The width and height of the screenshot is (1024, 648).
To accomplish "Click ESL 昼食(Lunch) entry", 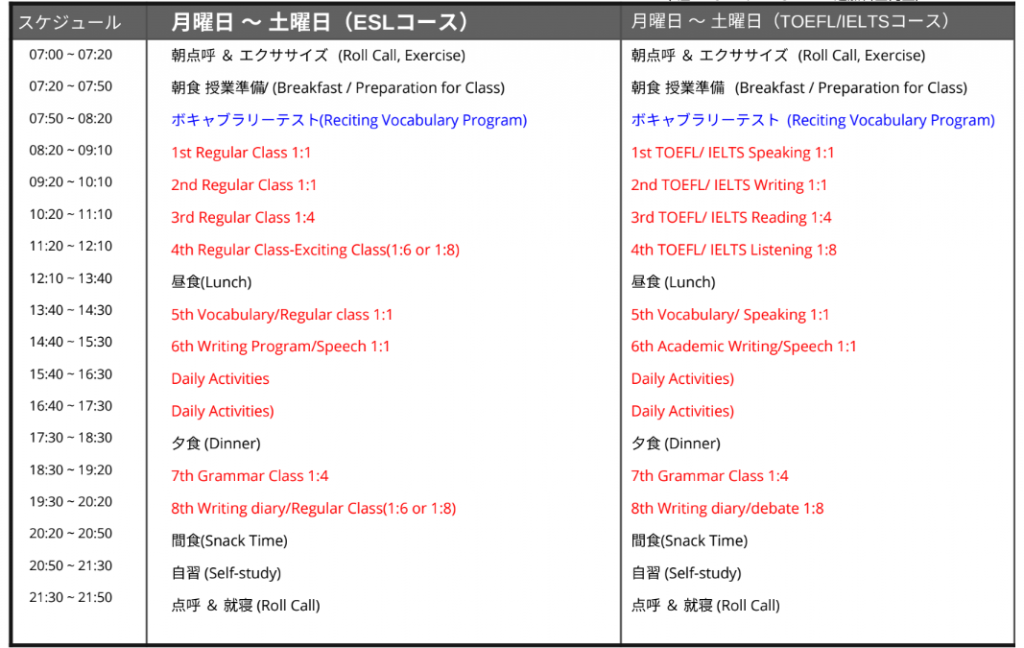I will tap(211, 282).
